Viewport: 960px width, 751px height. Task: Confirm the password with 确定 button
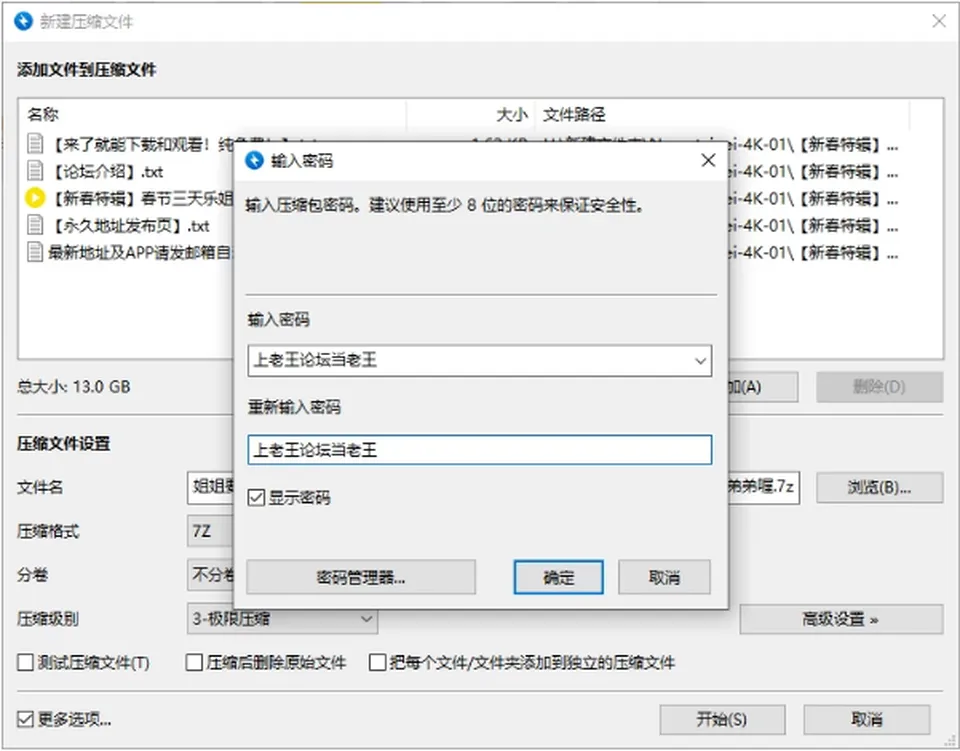pyautogui.click(x=558, y=577)
